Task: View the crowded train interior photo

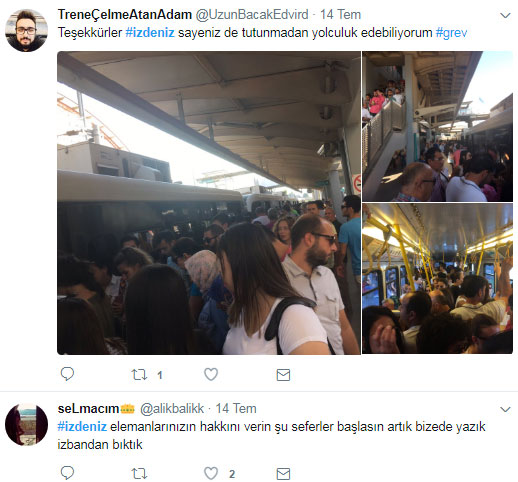Action: 437,279
